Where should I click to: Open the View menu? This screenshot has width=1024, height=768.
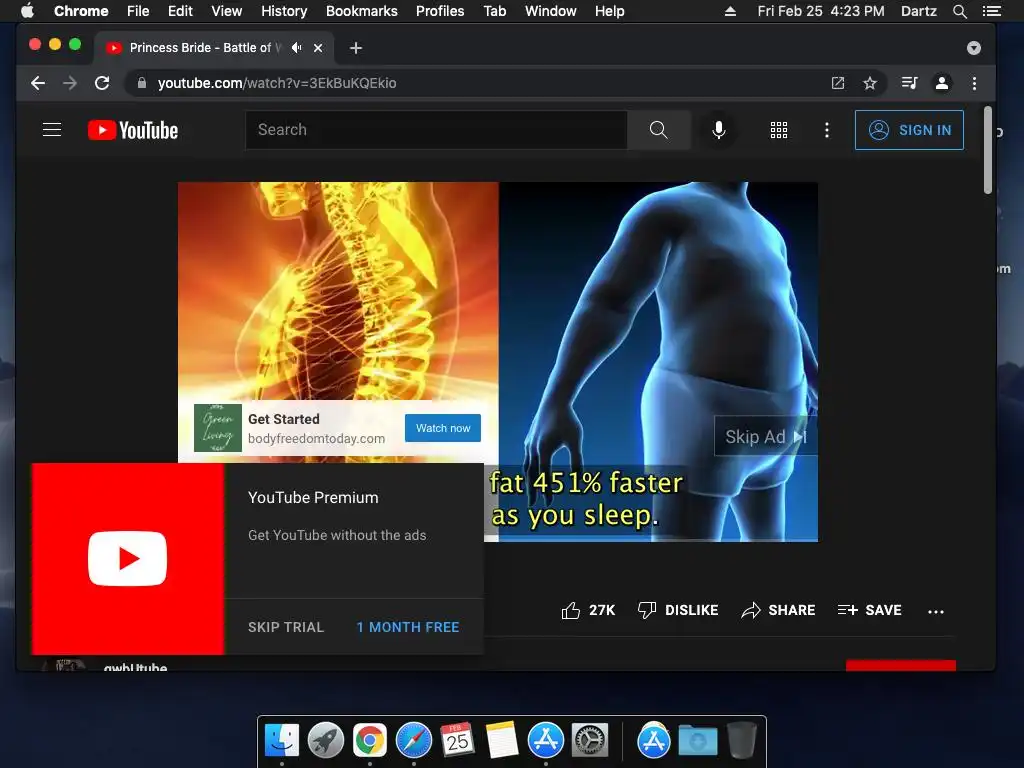pos(227,11)
